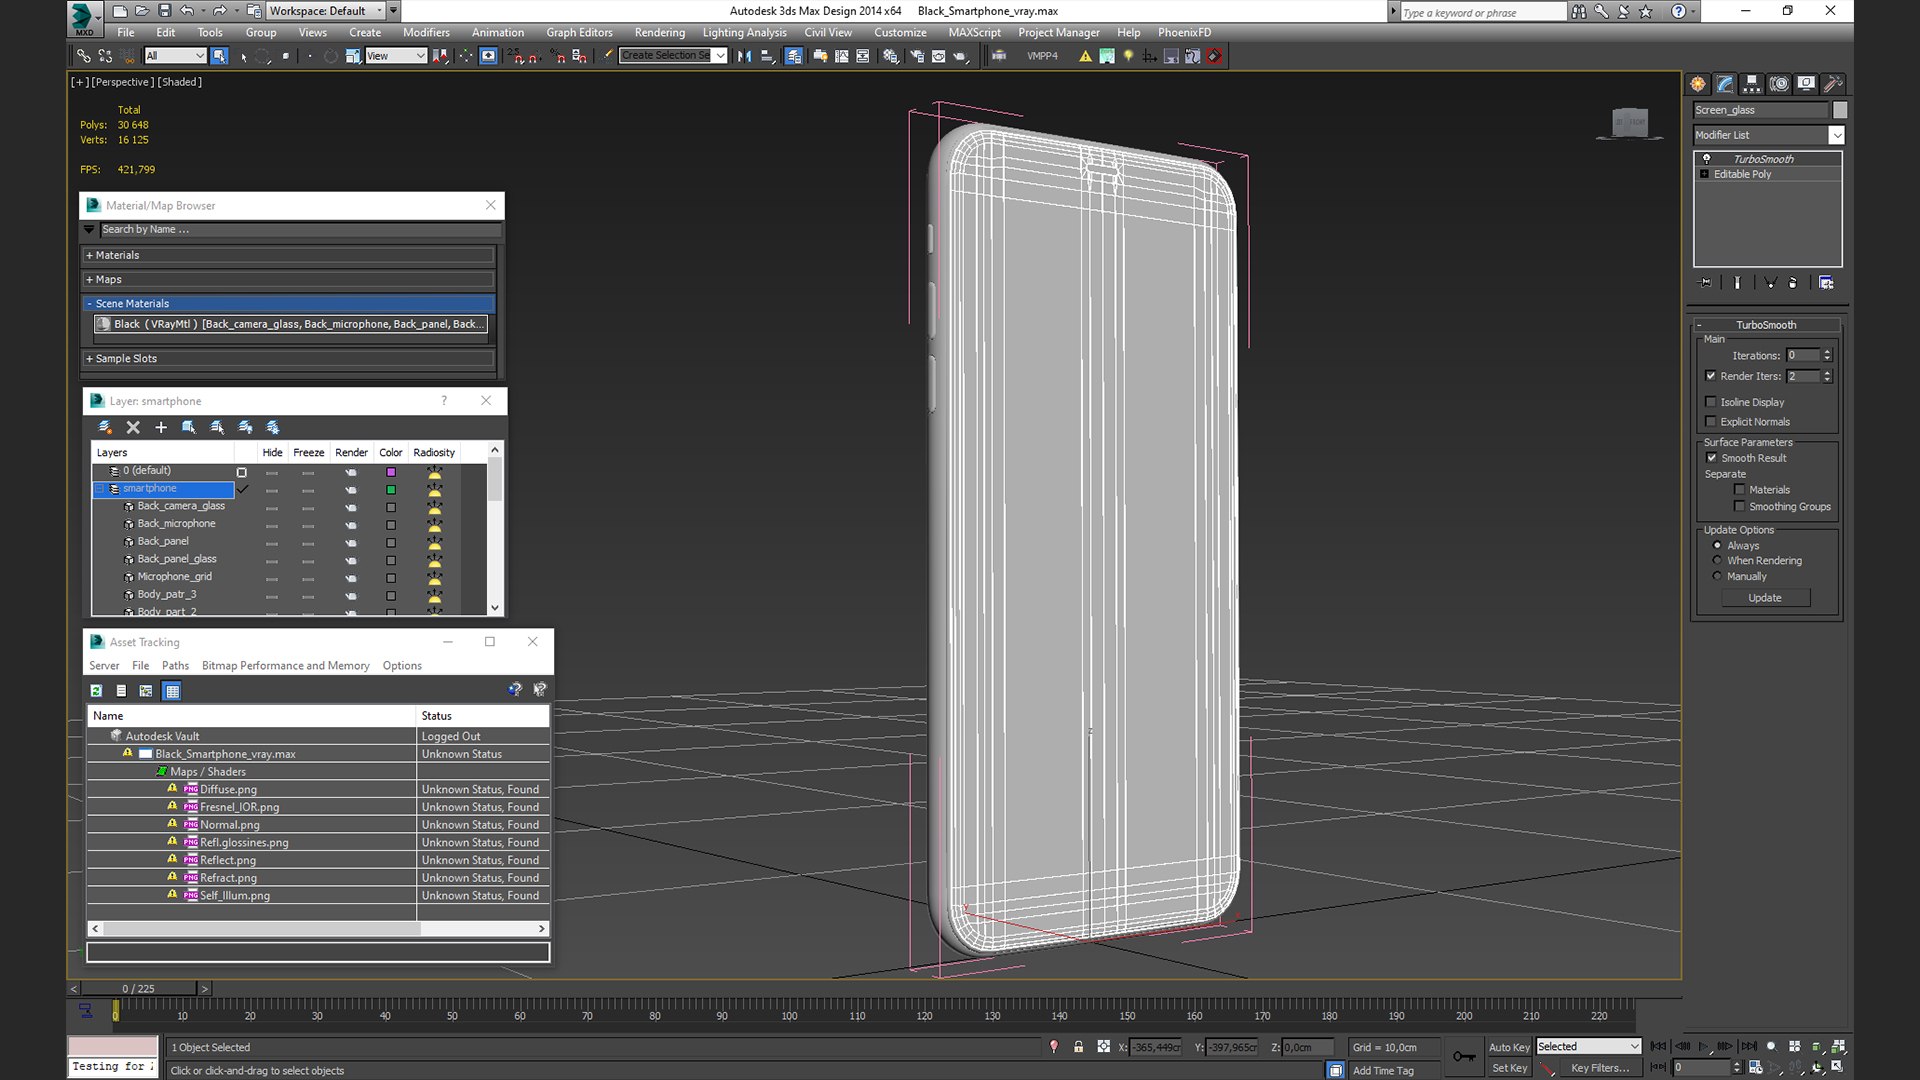Click Undo arrow in quick access toolbar
This screenshot has height=1080, width=1920.
point(188,11)
